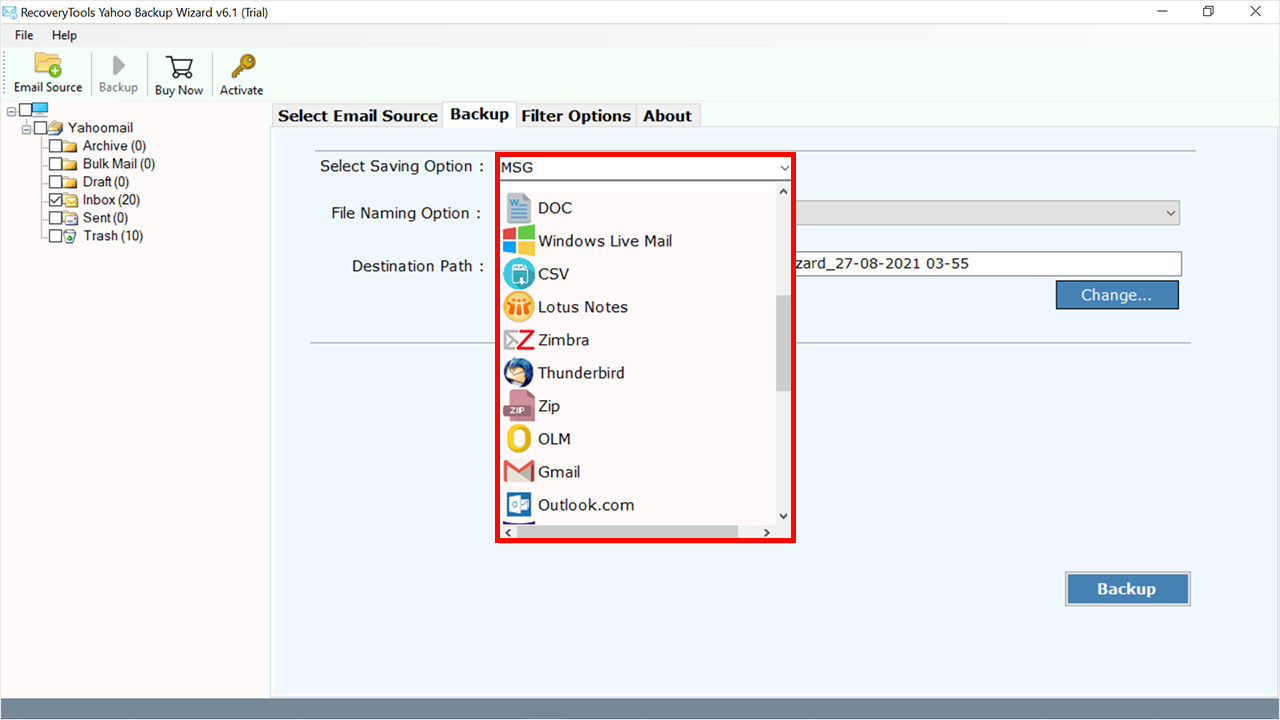The width and height of the screenshot is (1280, 720).
Task: Switch to the About tab
Action: 667,116
